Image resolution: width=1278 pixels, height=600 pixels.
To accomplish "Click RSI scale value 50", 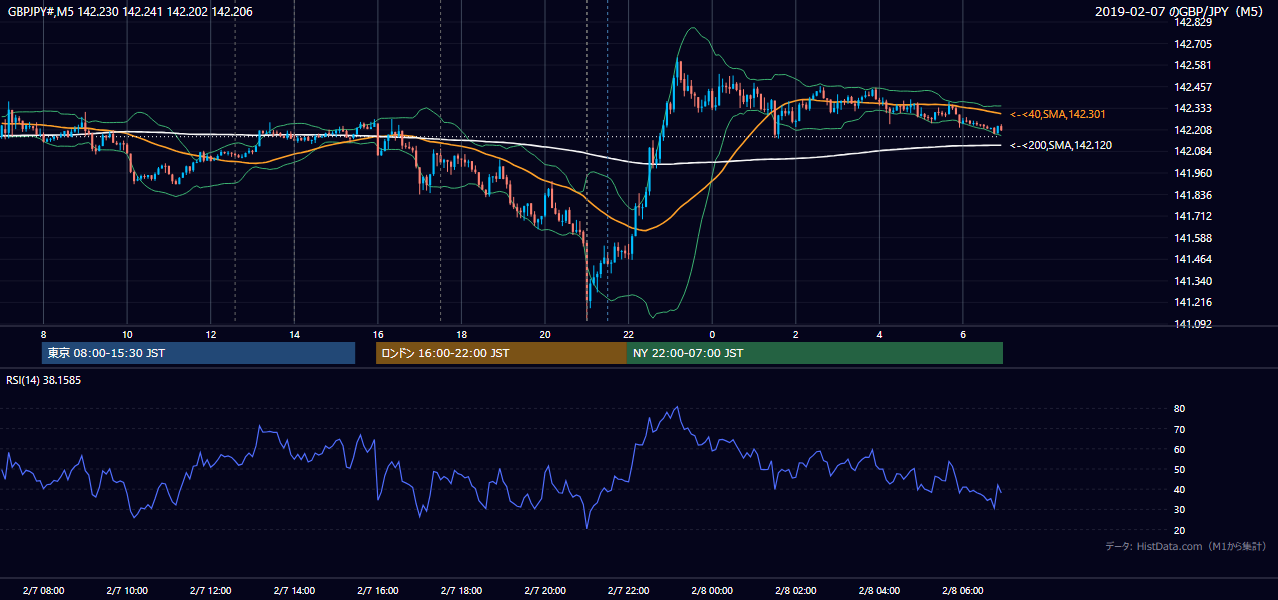I will [x=1179, y=469].
